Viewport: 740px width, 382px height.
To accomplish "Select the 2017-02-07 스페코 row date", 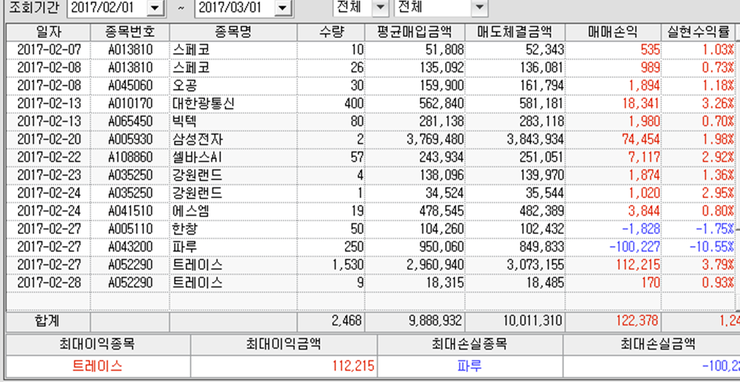I will [49, 50].
